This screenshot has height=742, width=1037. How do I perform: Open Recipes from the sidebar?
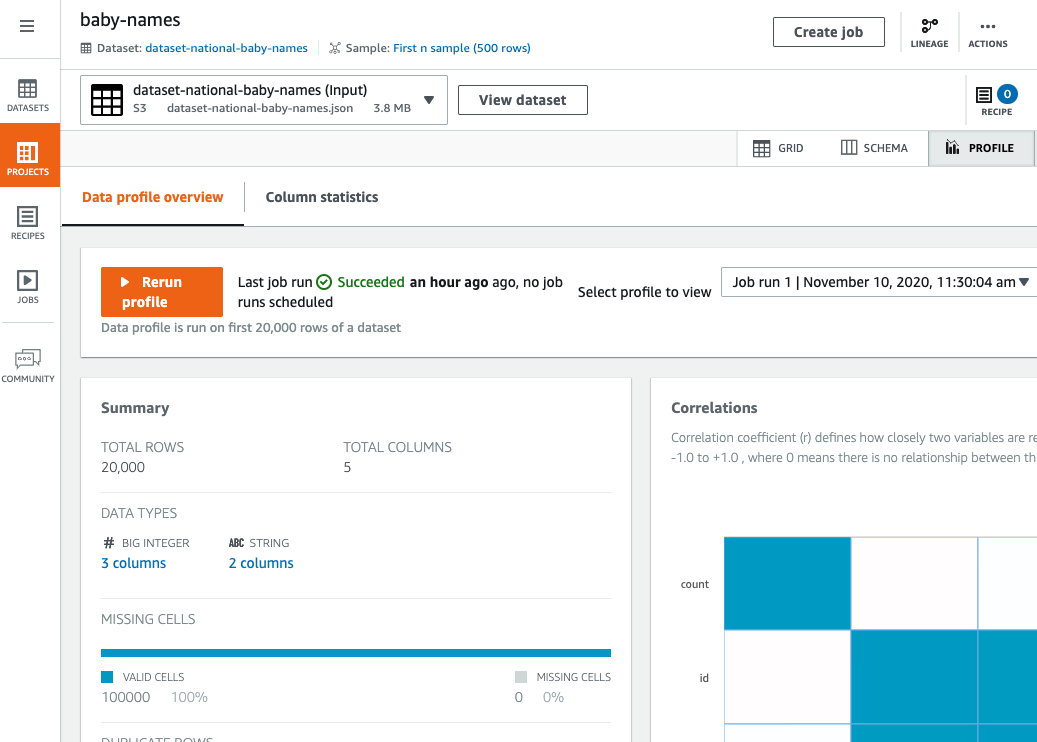[28, 223]
